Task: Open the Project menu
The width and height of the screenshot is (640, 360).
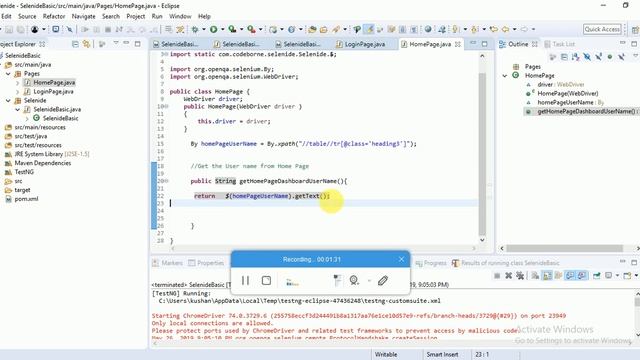Action: (x=136, y=16)
